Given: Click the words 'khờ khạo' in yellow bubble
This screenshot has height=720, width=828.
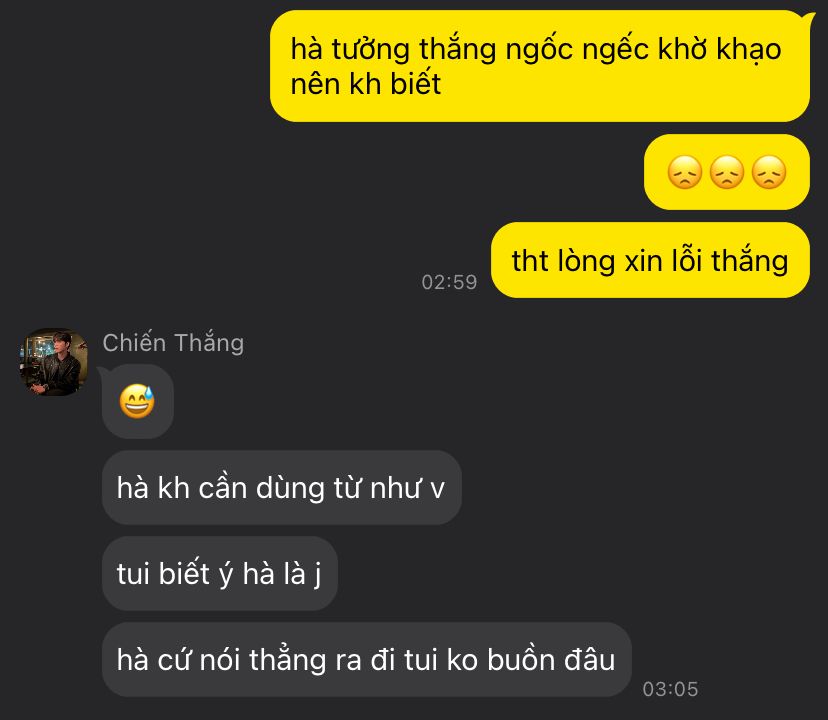Looking at the screenshot, I should pos(719,50).
